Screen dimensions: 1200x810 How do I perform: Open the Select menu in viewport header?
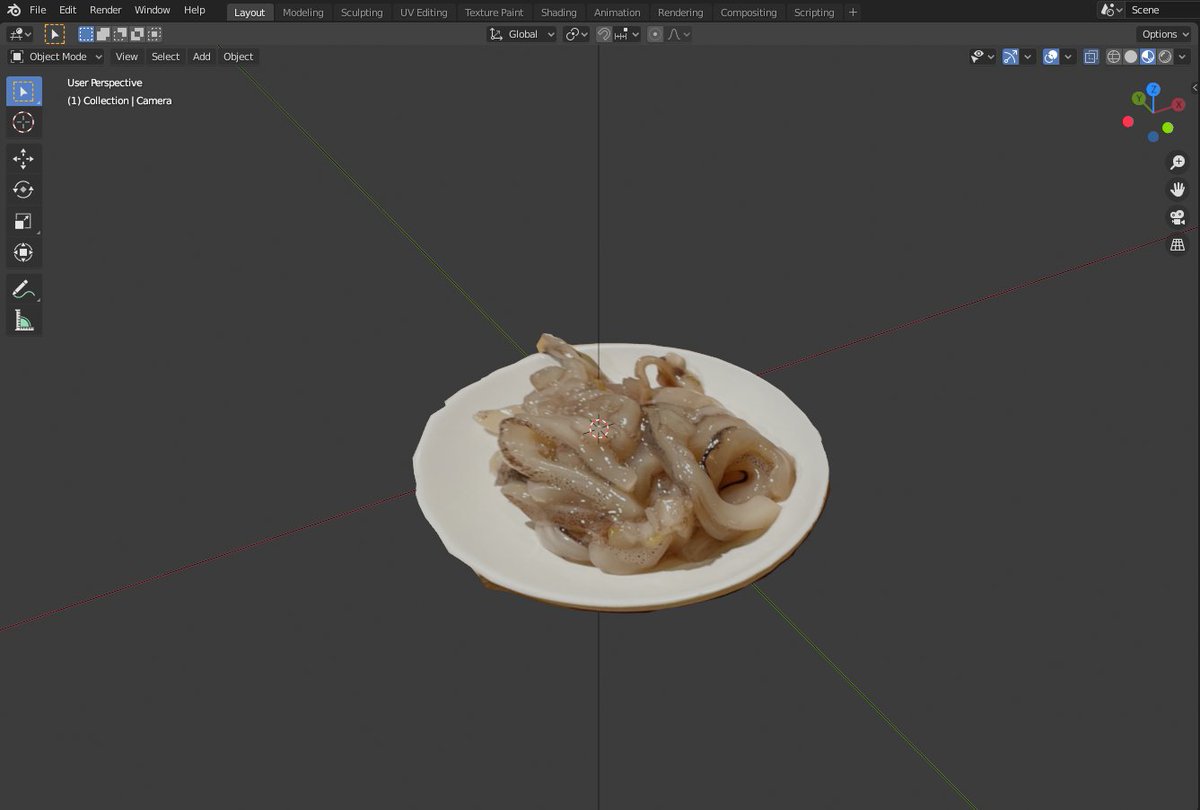tap(165, 56)
